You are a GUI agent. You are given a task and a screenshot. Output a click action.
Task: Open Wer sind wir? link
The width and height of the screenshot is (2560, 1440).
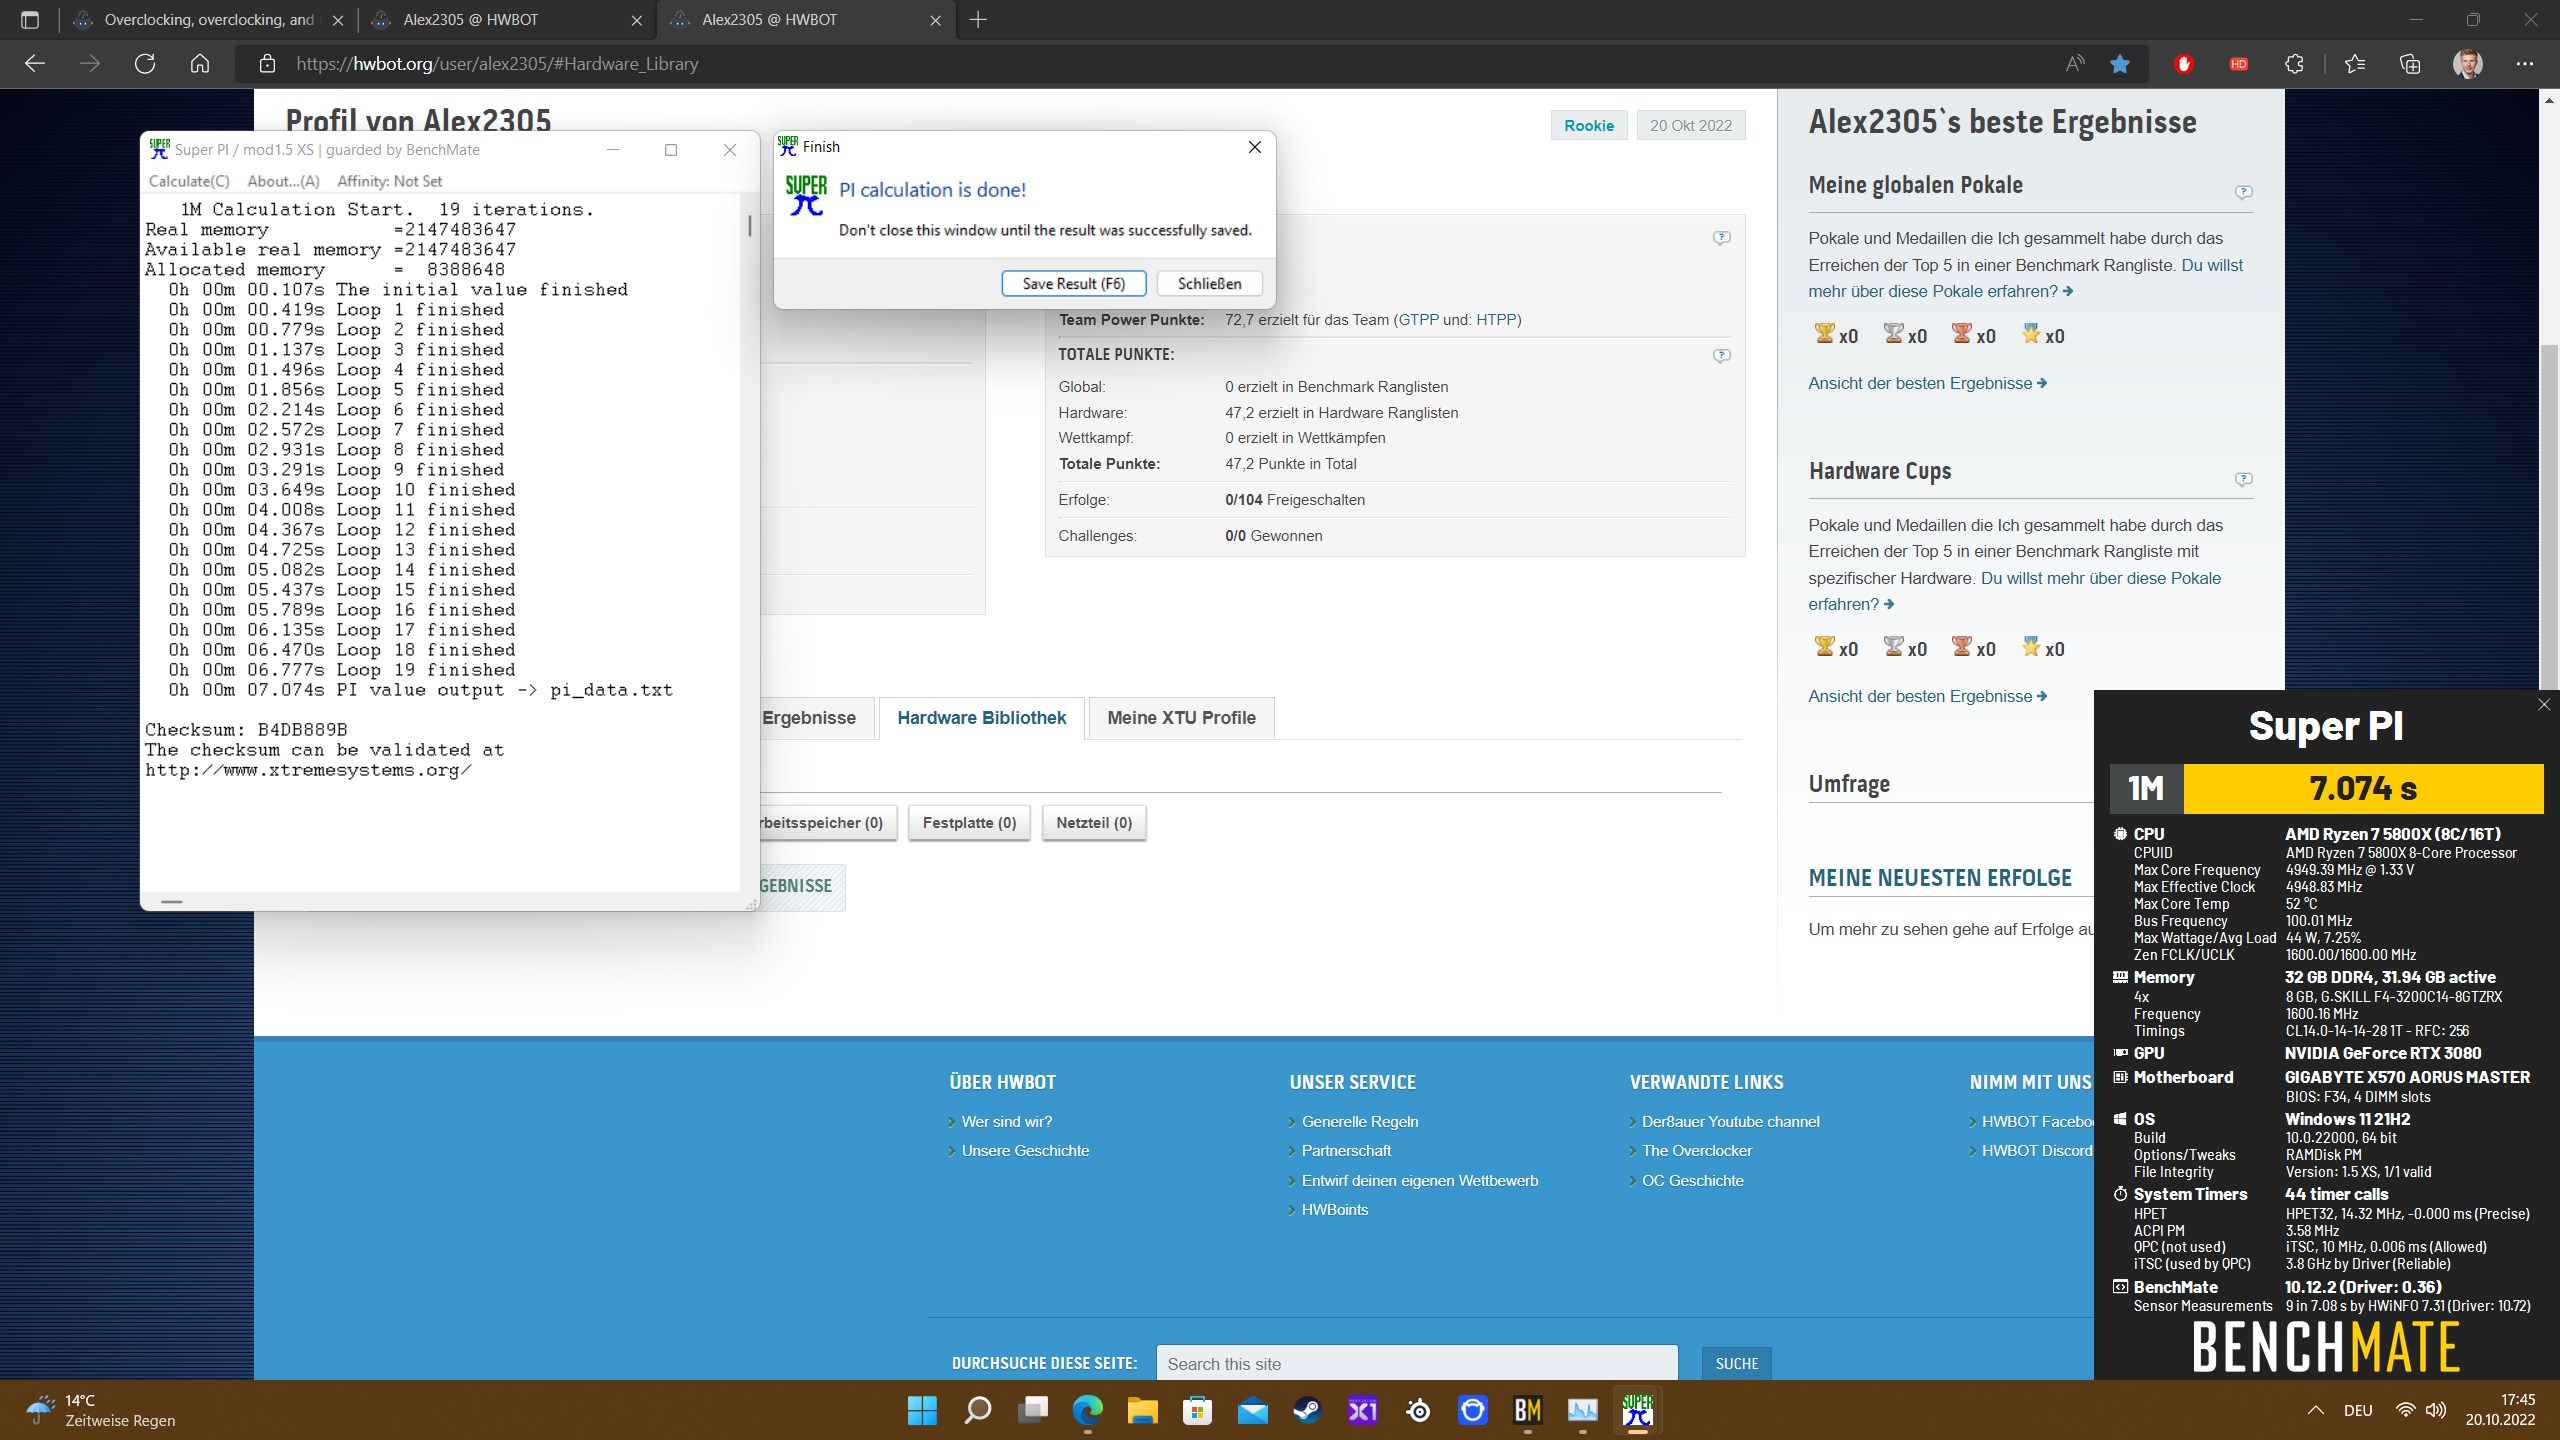click(1006, 1122)
